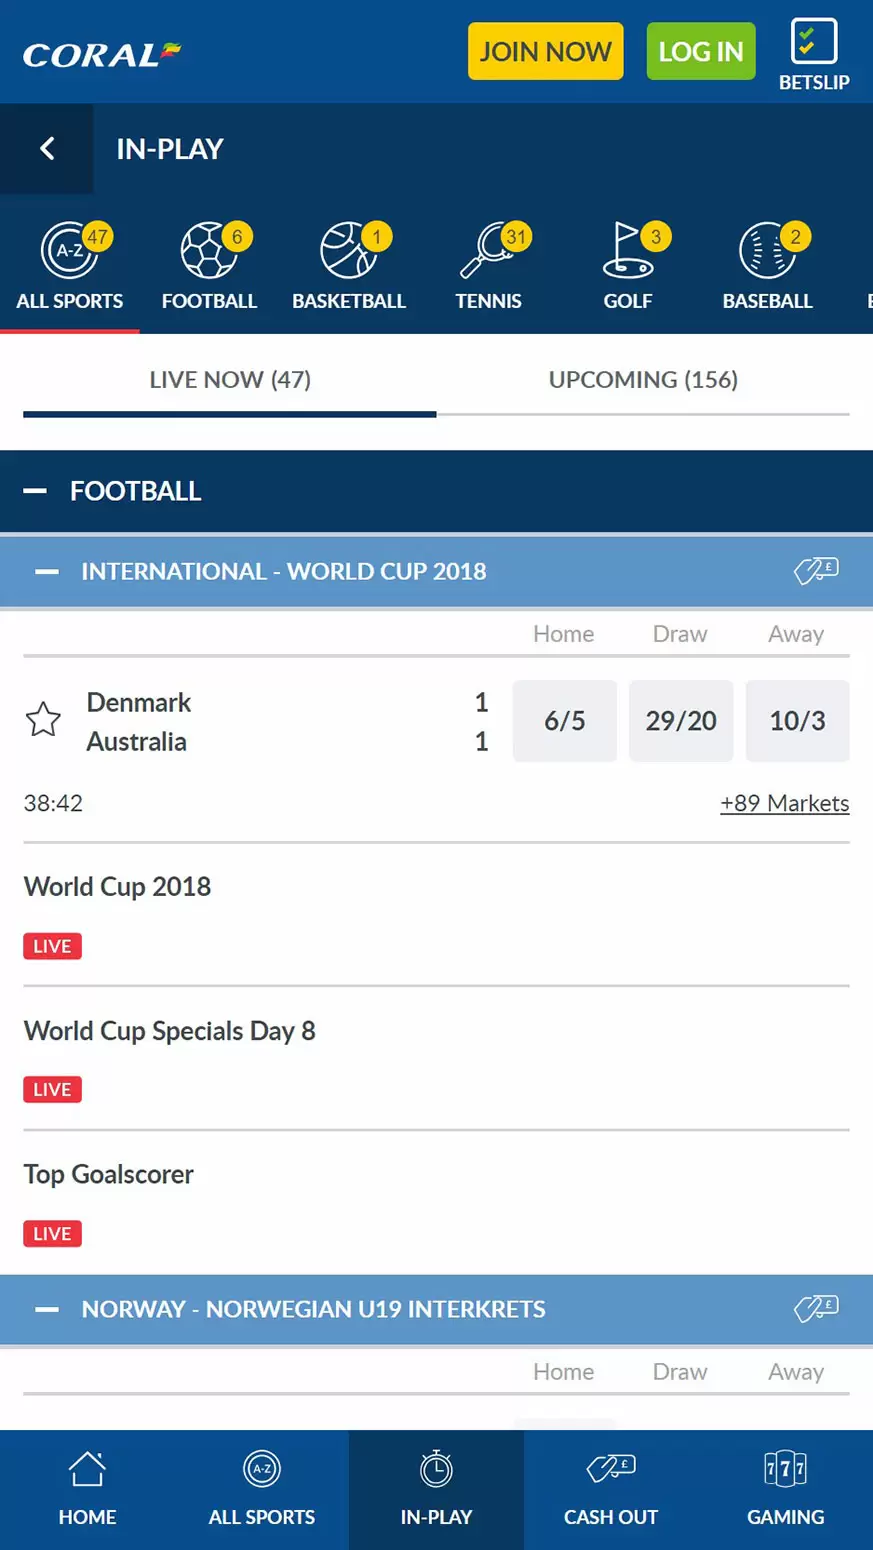Screen dimensions: 873x1550
Task: Select the Live Now (47) tab
Action: pyautogui.click(x=230, y=380)
